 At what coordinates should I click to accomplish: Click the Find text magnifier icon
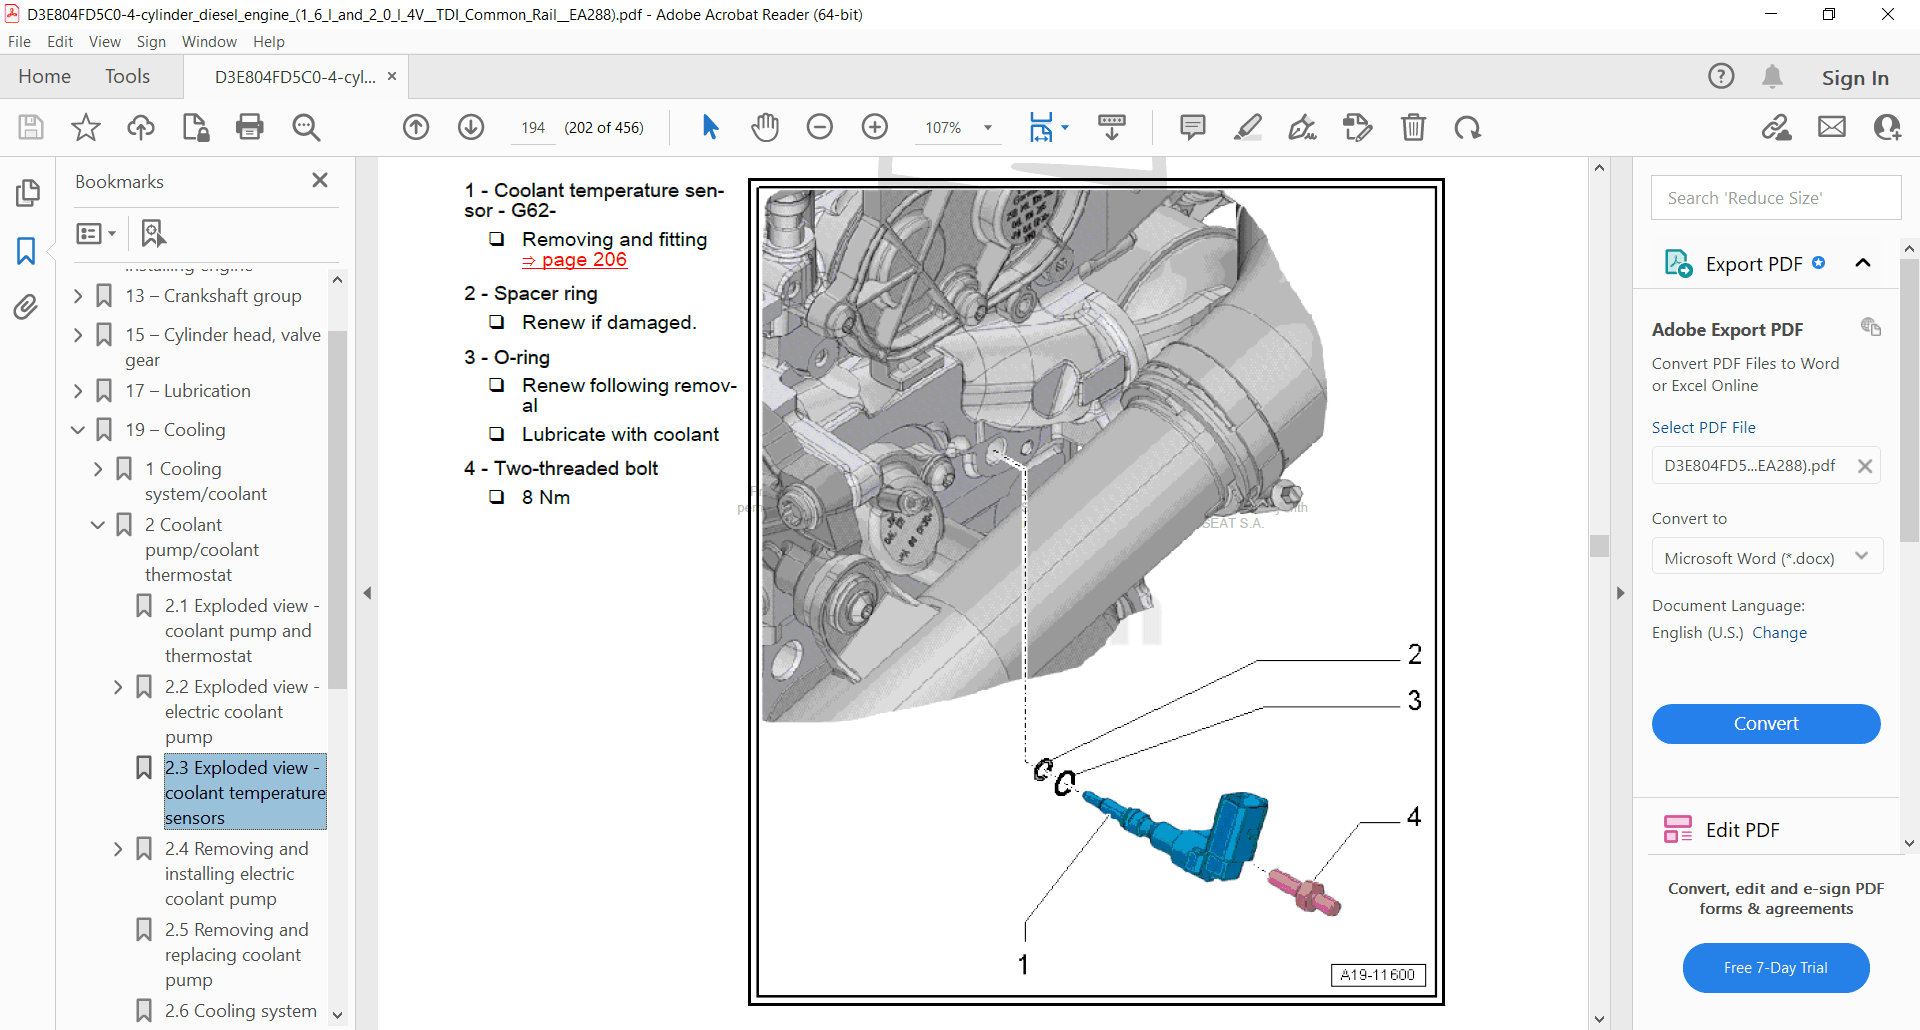point(306,127)
